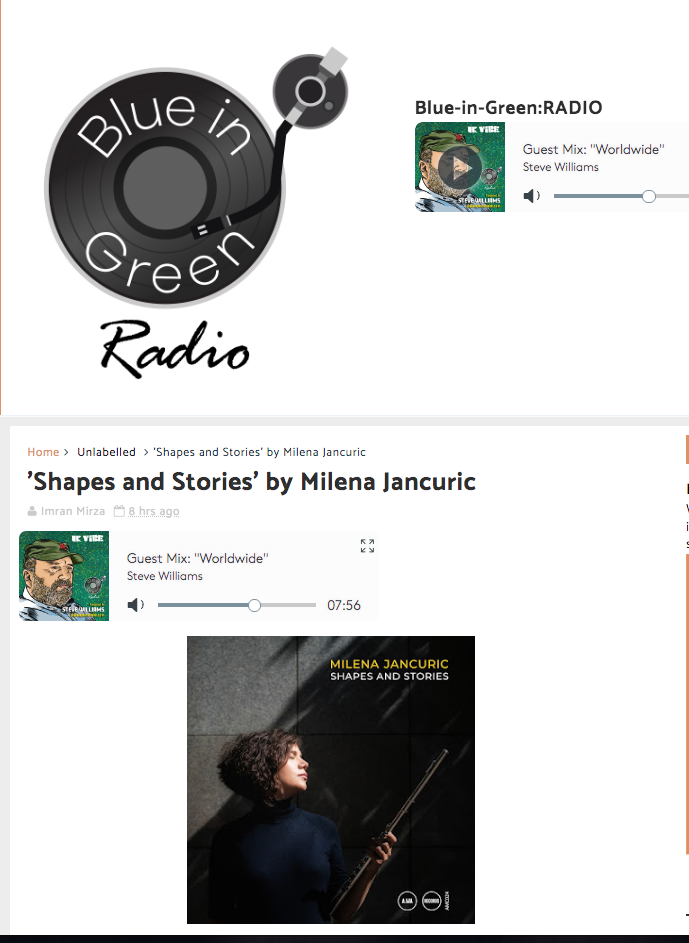Click the Blue-in-Green:RADIO widget heading
Screen dimensions: 689x943
509,108
